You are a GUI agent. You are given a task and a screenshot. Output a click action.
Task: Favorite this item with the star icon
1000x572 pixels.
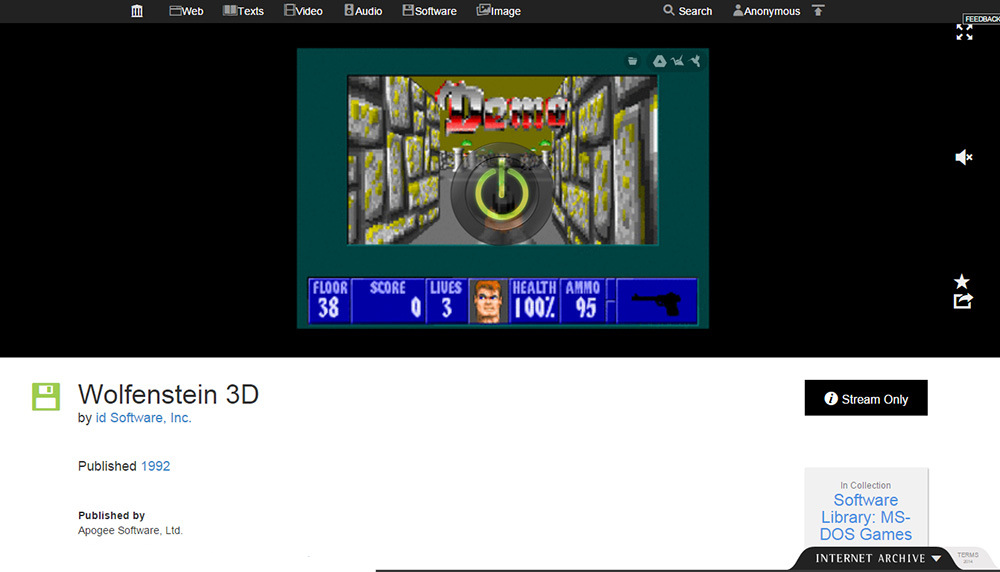pos(962,281)
